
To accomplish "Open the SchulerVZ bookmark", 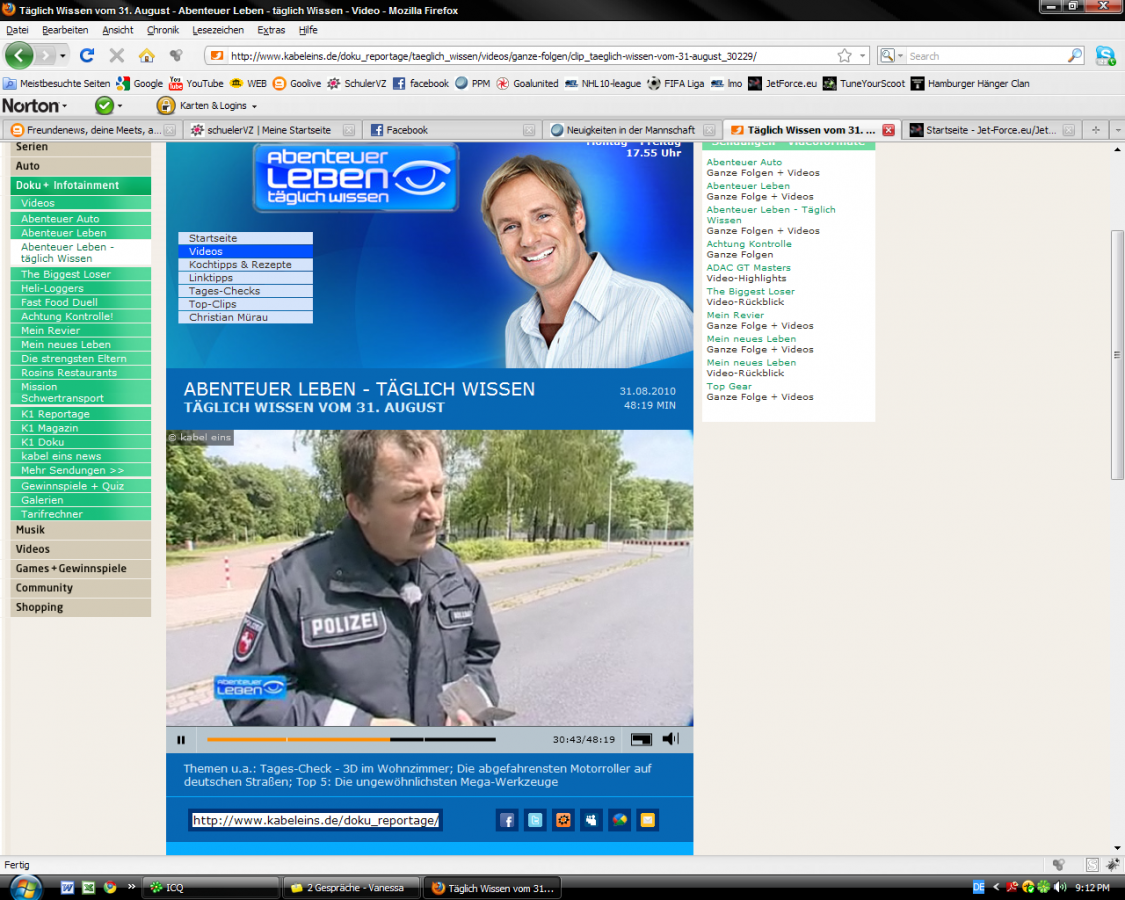I will pyautogui.click(x=357, y=83).
